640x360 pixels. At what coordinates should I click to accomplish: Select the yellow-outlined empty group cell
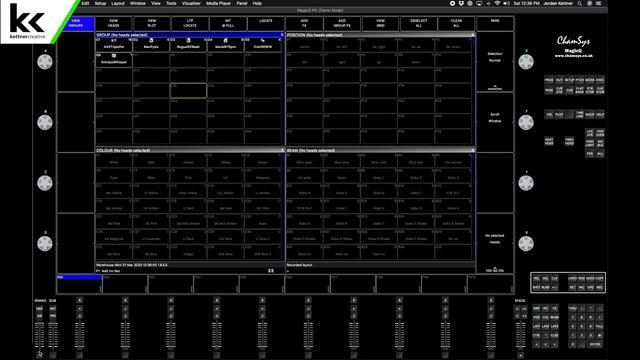[x=188, y=91]
